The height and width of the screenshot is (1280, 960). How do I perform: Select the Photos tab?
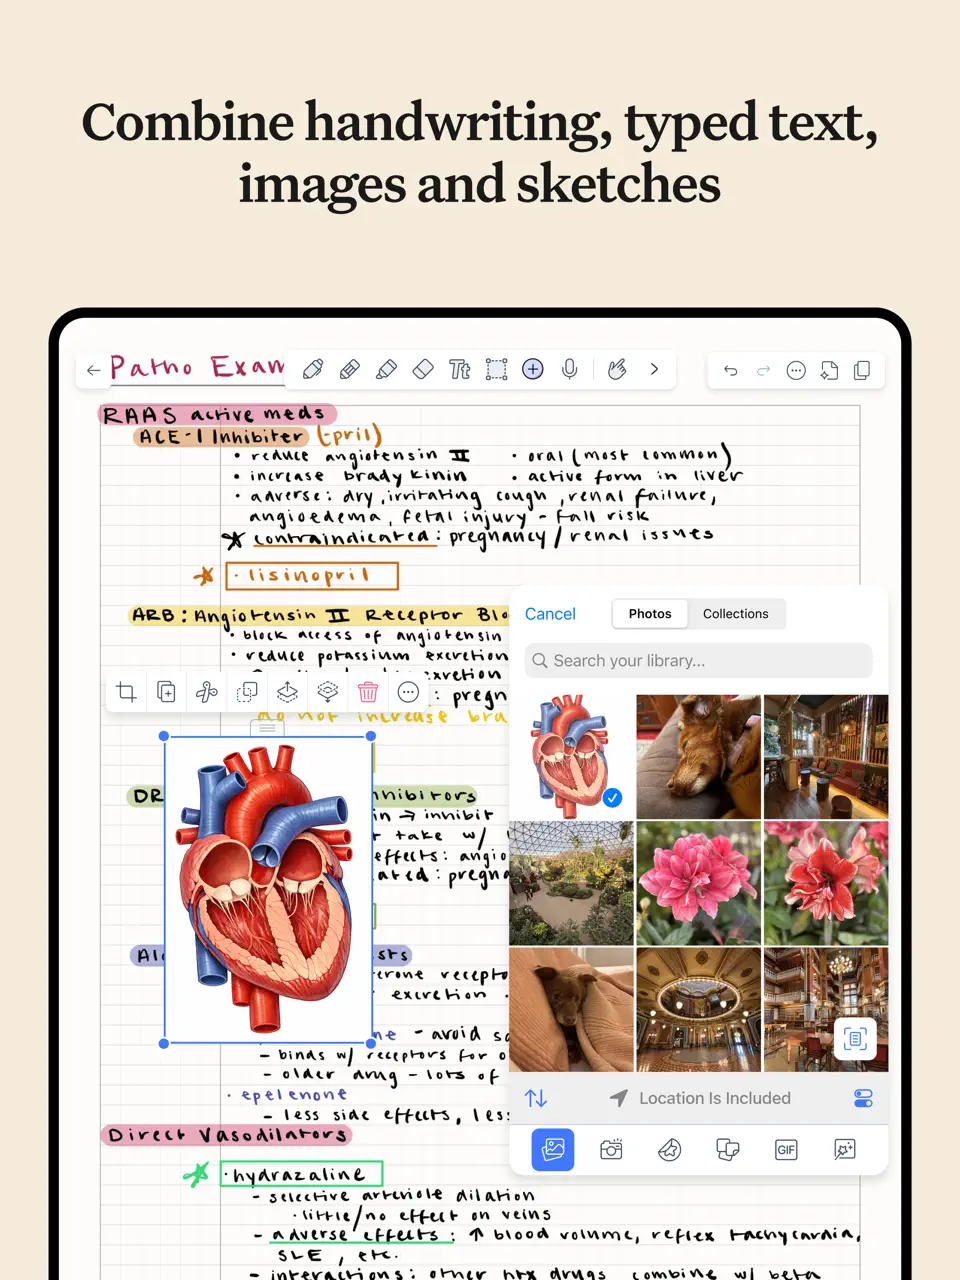[x=650, y=614]
